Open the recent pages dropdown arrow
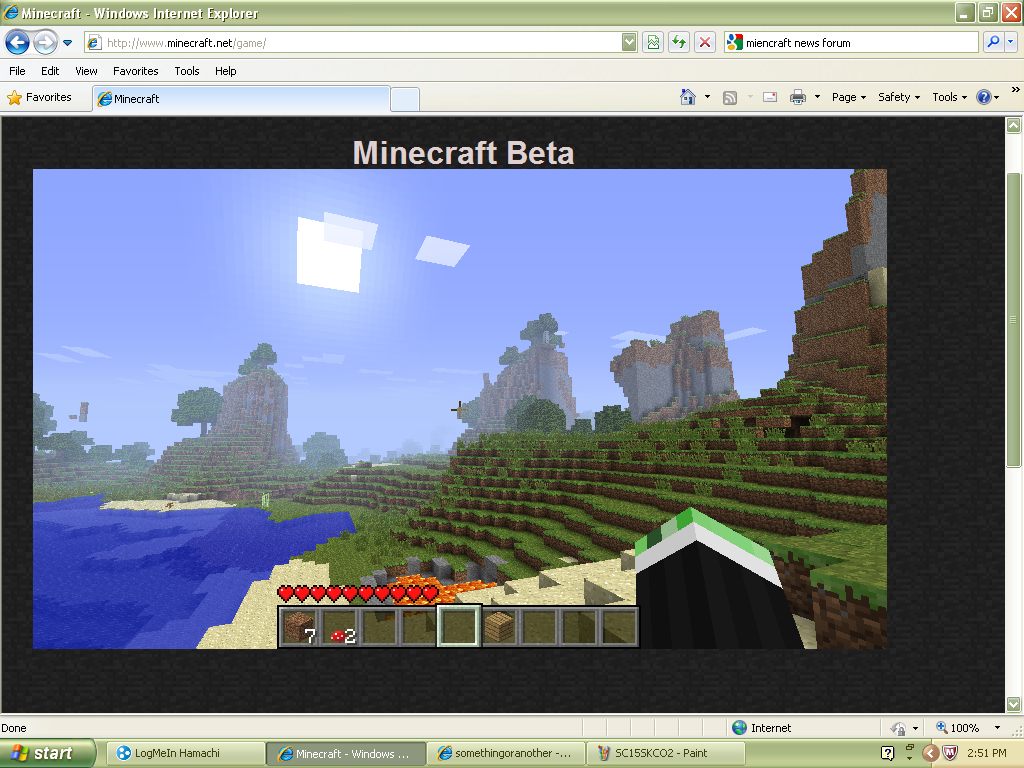Viewport: 1024px width, 768px height. pyautogui.click(x=67, y=43)
